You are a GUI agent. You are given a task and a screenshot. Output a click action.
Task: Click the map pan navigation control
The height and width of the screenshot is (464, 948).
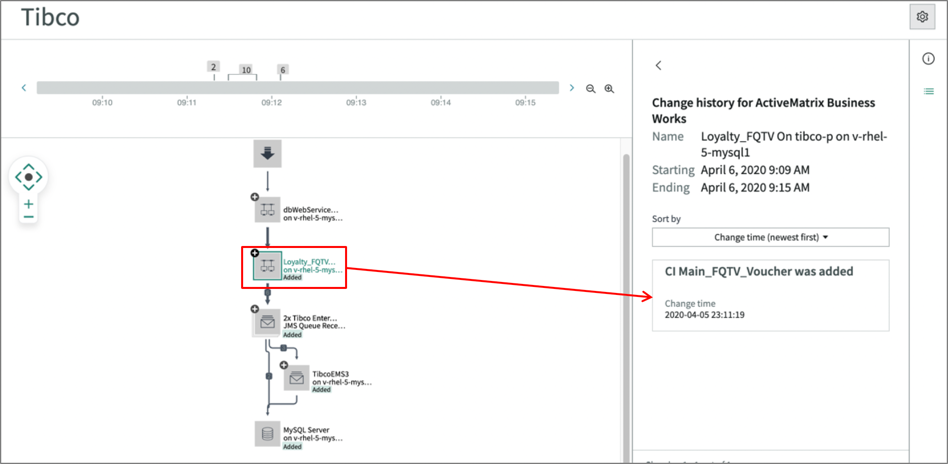coord(28,177)
